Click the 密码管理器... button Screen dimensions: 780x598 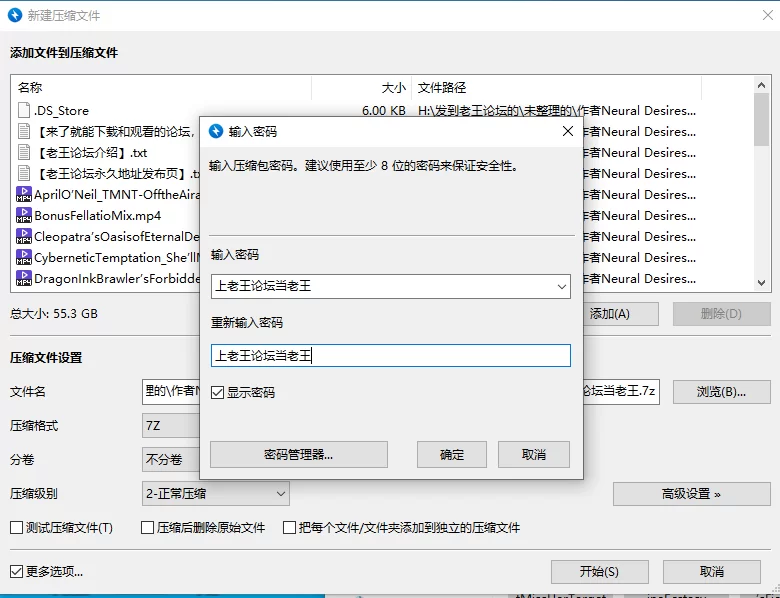tap(298, 454)
